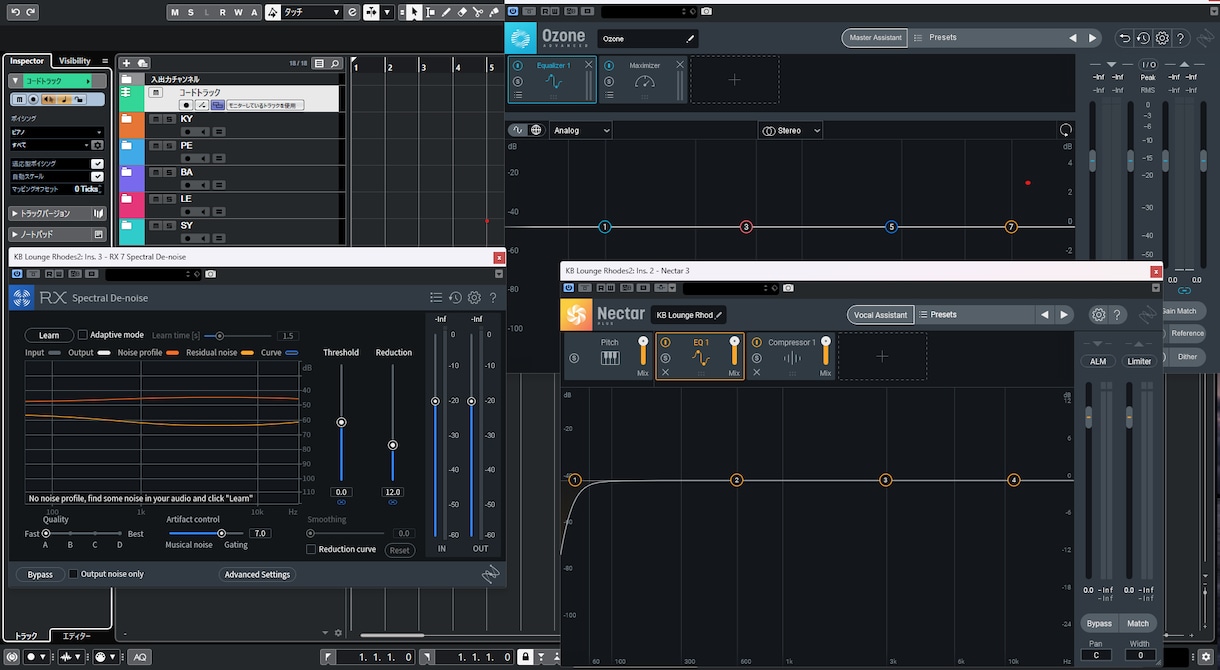Screen dimensions: 1220x670
Task: Adjust the Artifact control slider handle
Action: point(221,534)
